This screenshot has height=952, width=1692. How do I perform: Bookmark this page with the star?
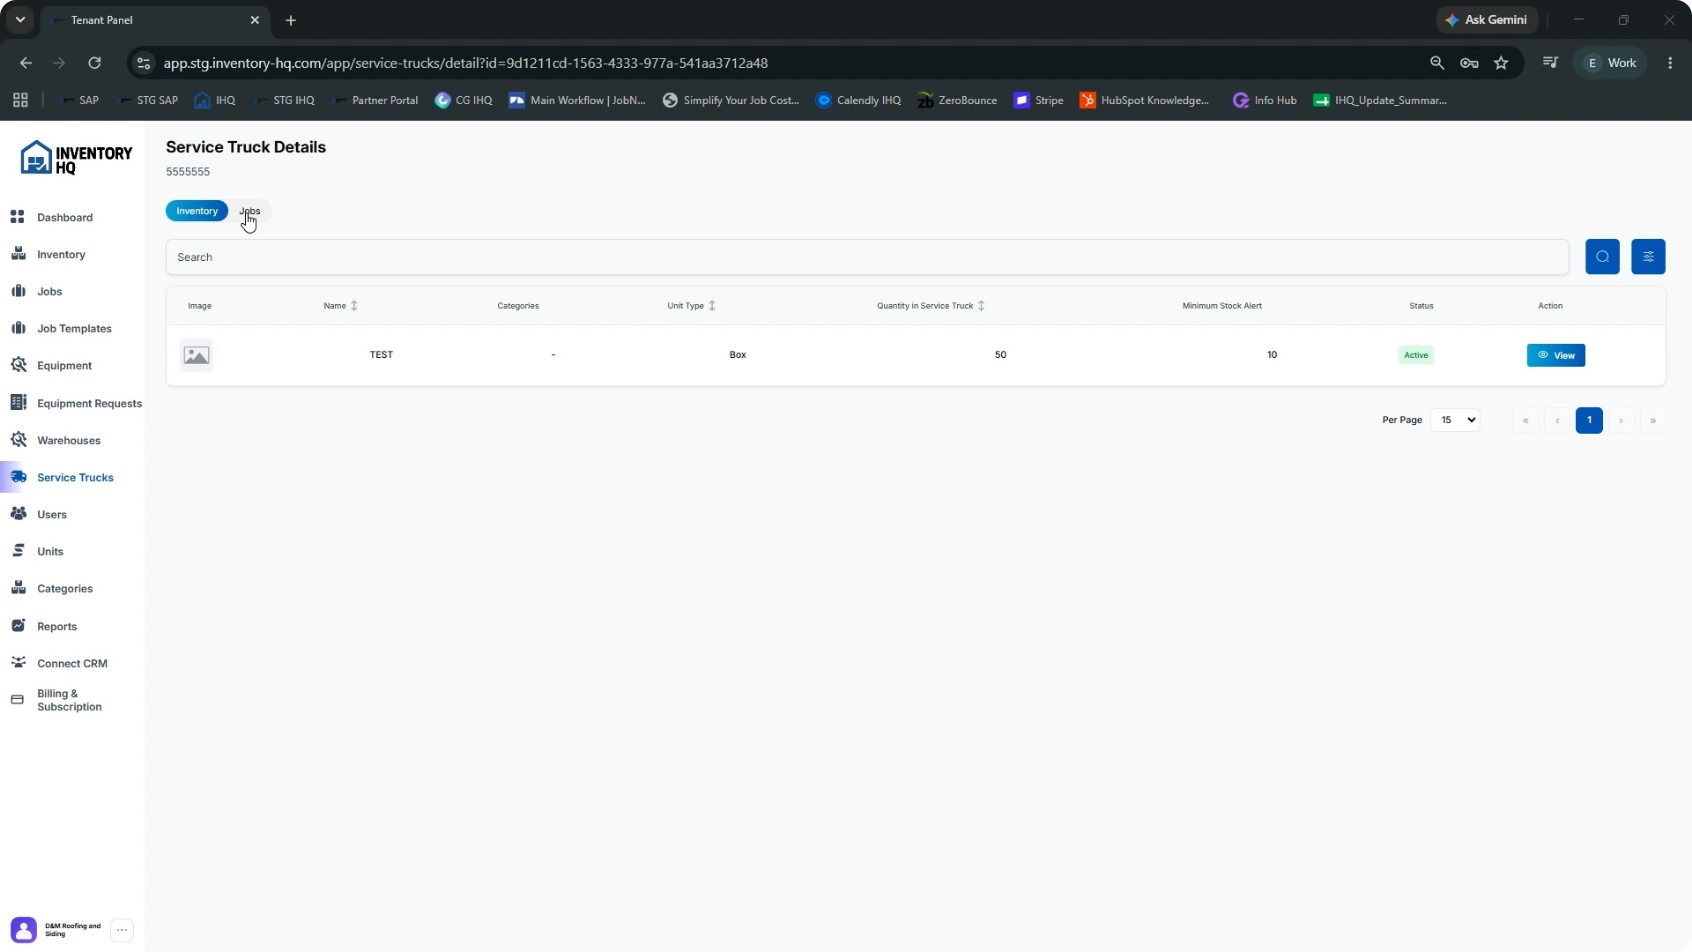coord(1501,62)
